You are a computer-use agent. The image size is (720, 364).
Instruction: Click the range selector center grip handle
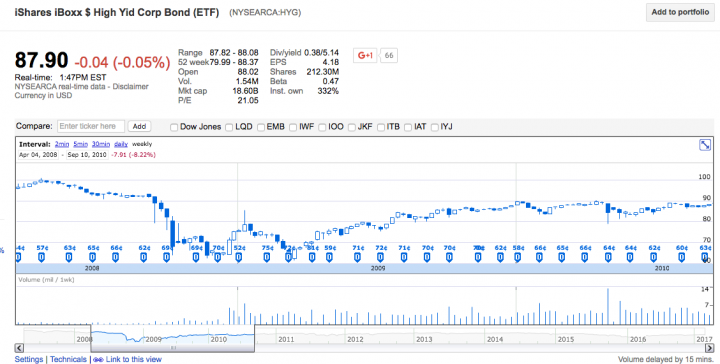(x=173, y=348)
